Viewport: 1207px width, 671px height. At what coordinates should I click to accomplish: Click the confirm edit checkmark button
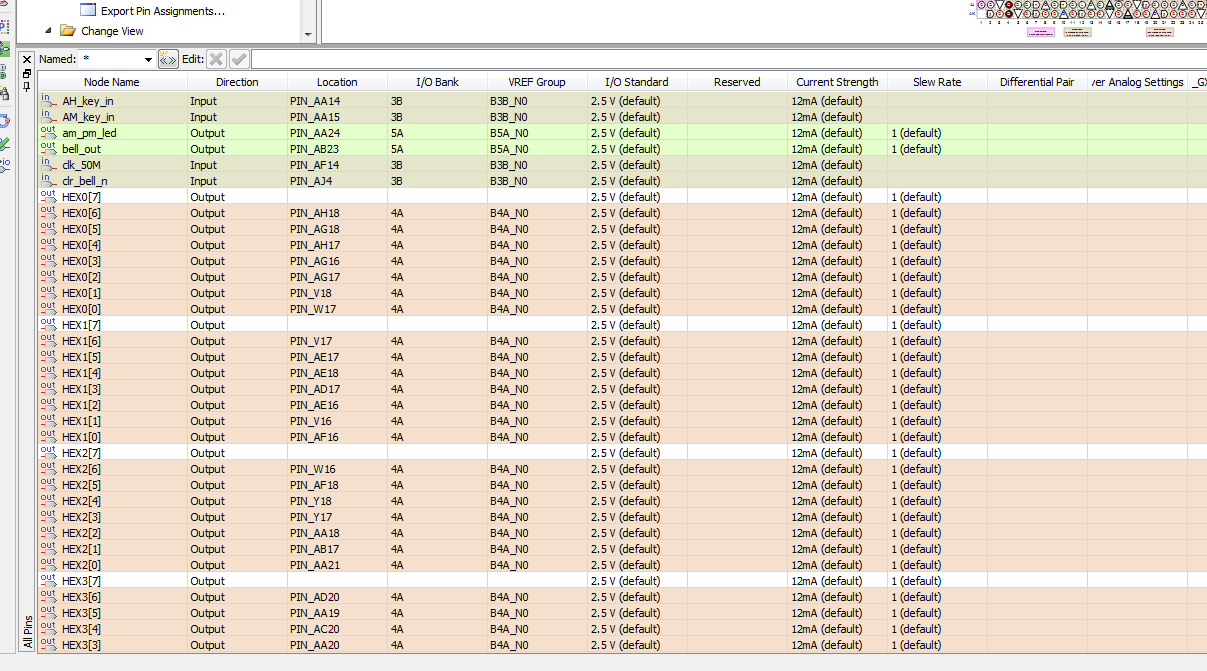coord(239,59)
